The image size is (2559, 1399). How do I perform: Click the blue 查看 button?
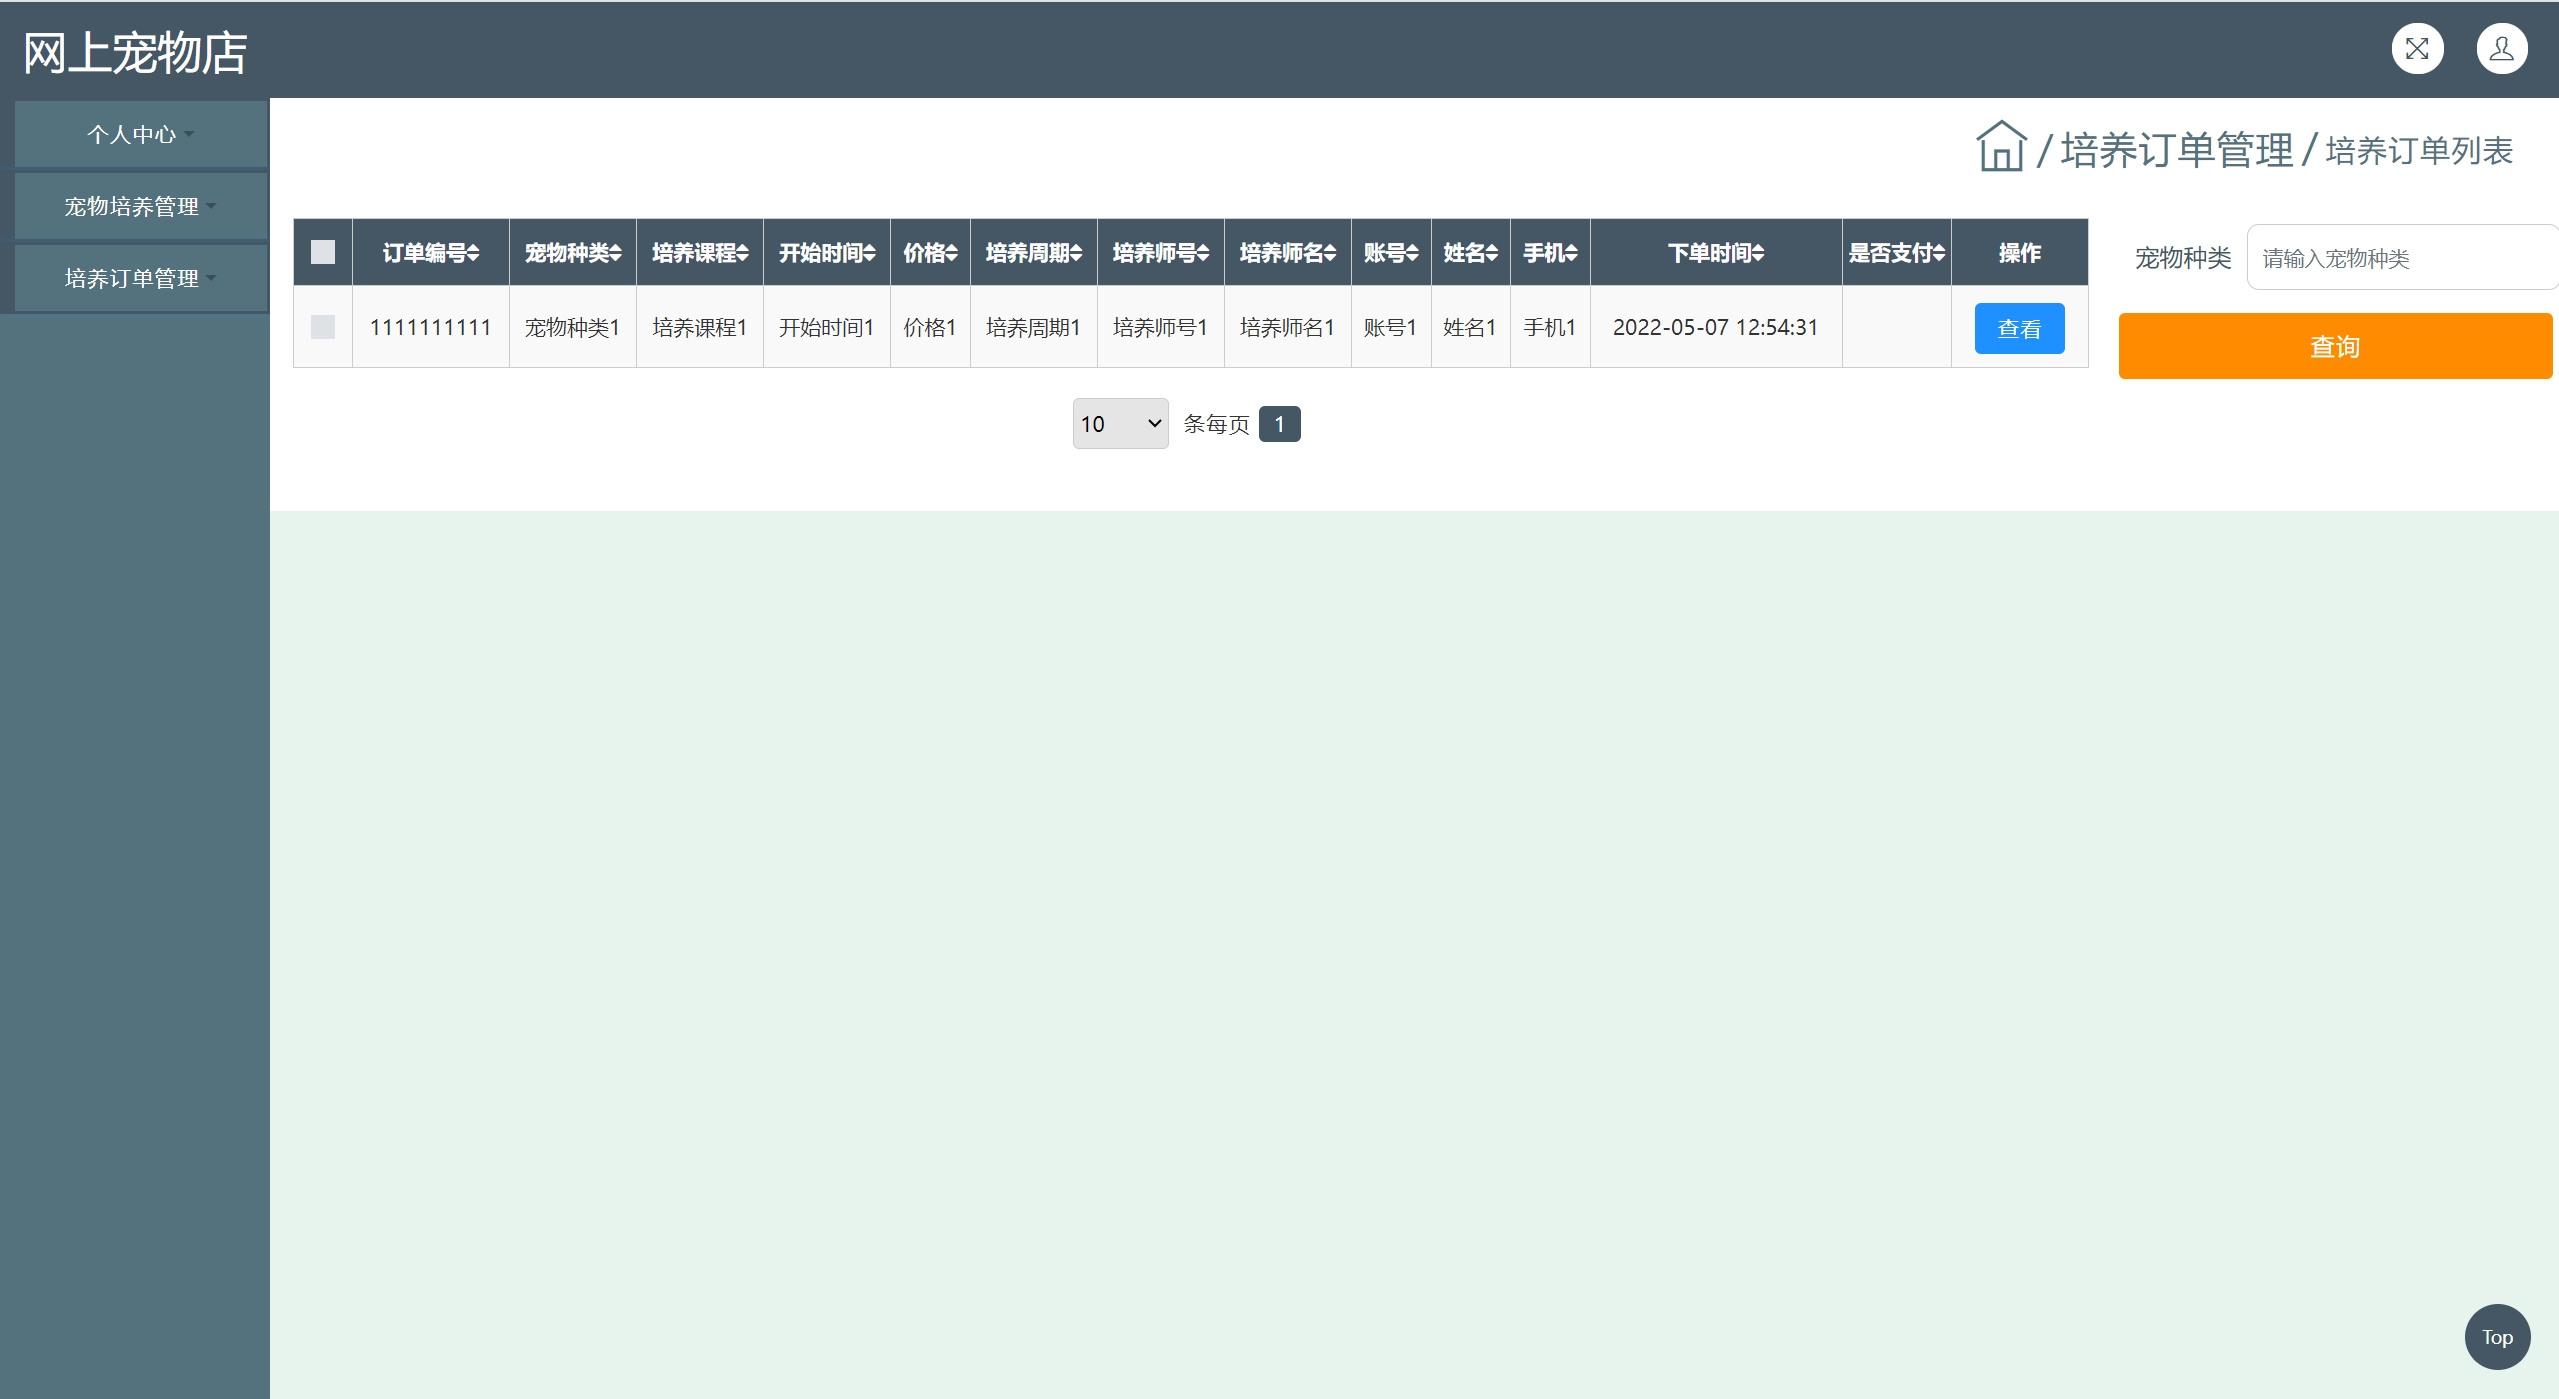click(x=2018, y=329)
